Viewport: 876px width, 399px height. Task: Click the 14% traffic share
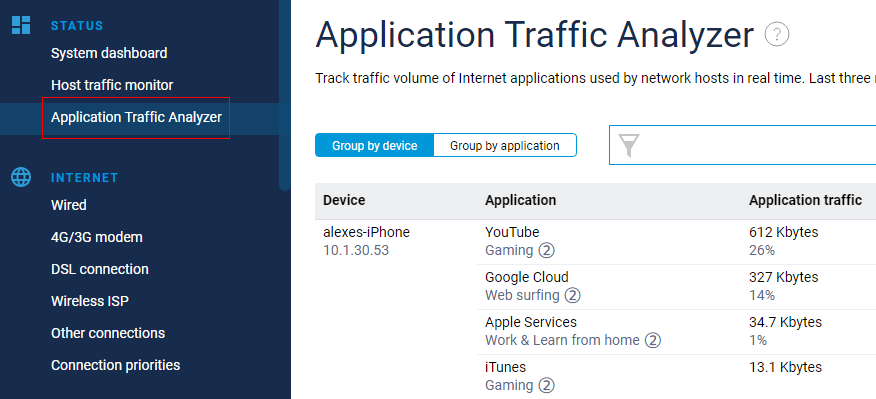tap(761, 295)
